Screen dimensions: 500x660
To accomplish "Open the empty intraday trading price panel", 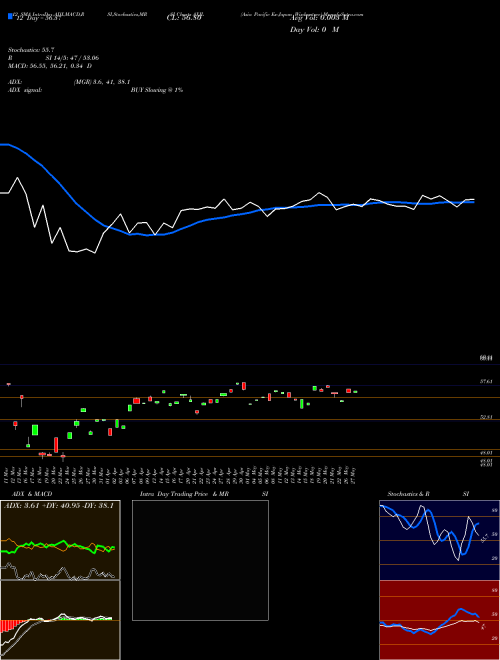I will click(x=200, y=560).
